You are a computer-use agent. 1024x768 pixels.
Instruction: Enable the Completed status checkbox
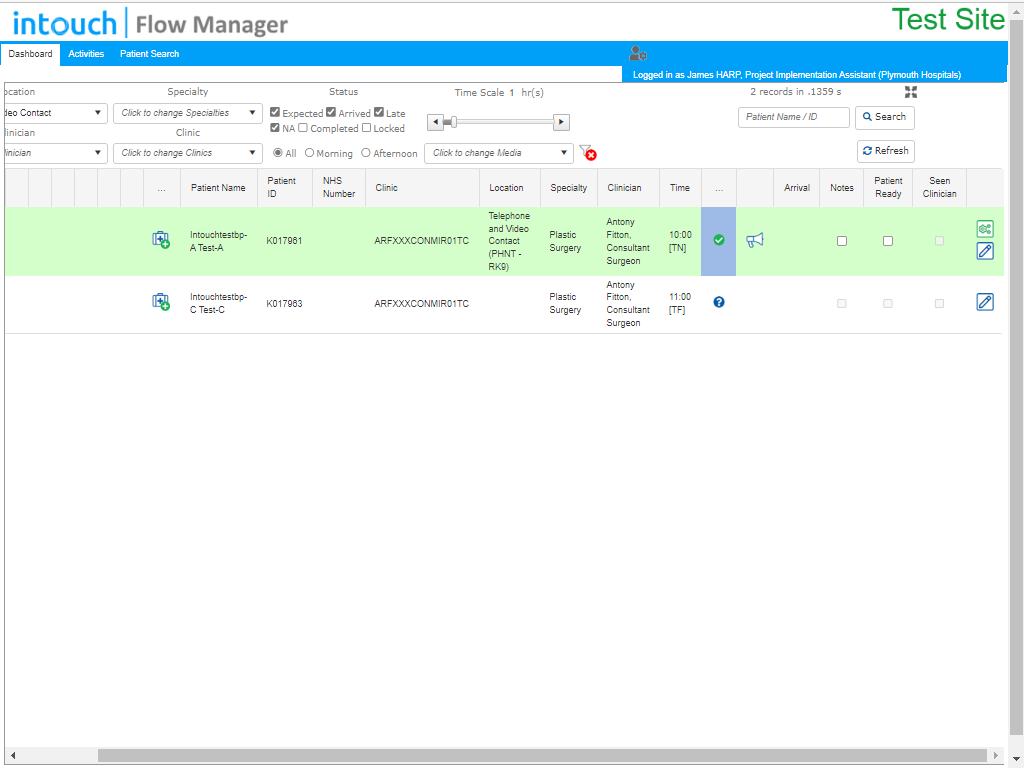pyautogui.click(x=303, y=128)
